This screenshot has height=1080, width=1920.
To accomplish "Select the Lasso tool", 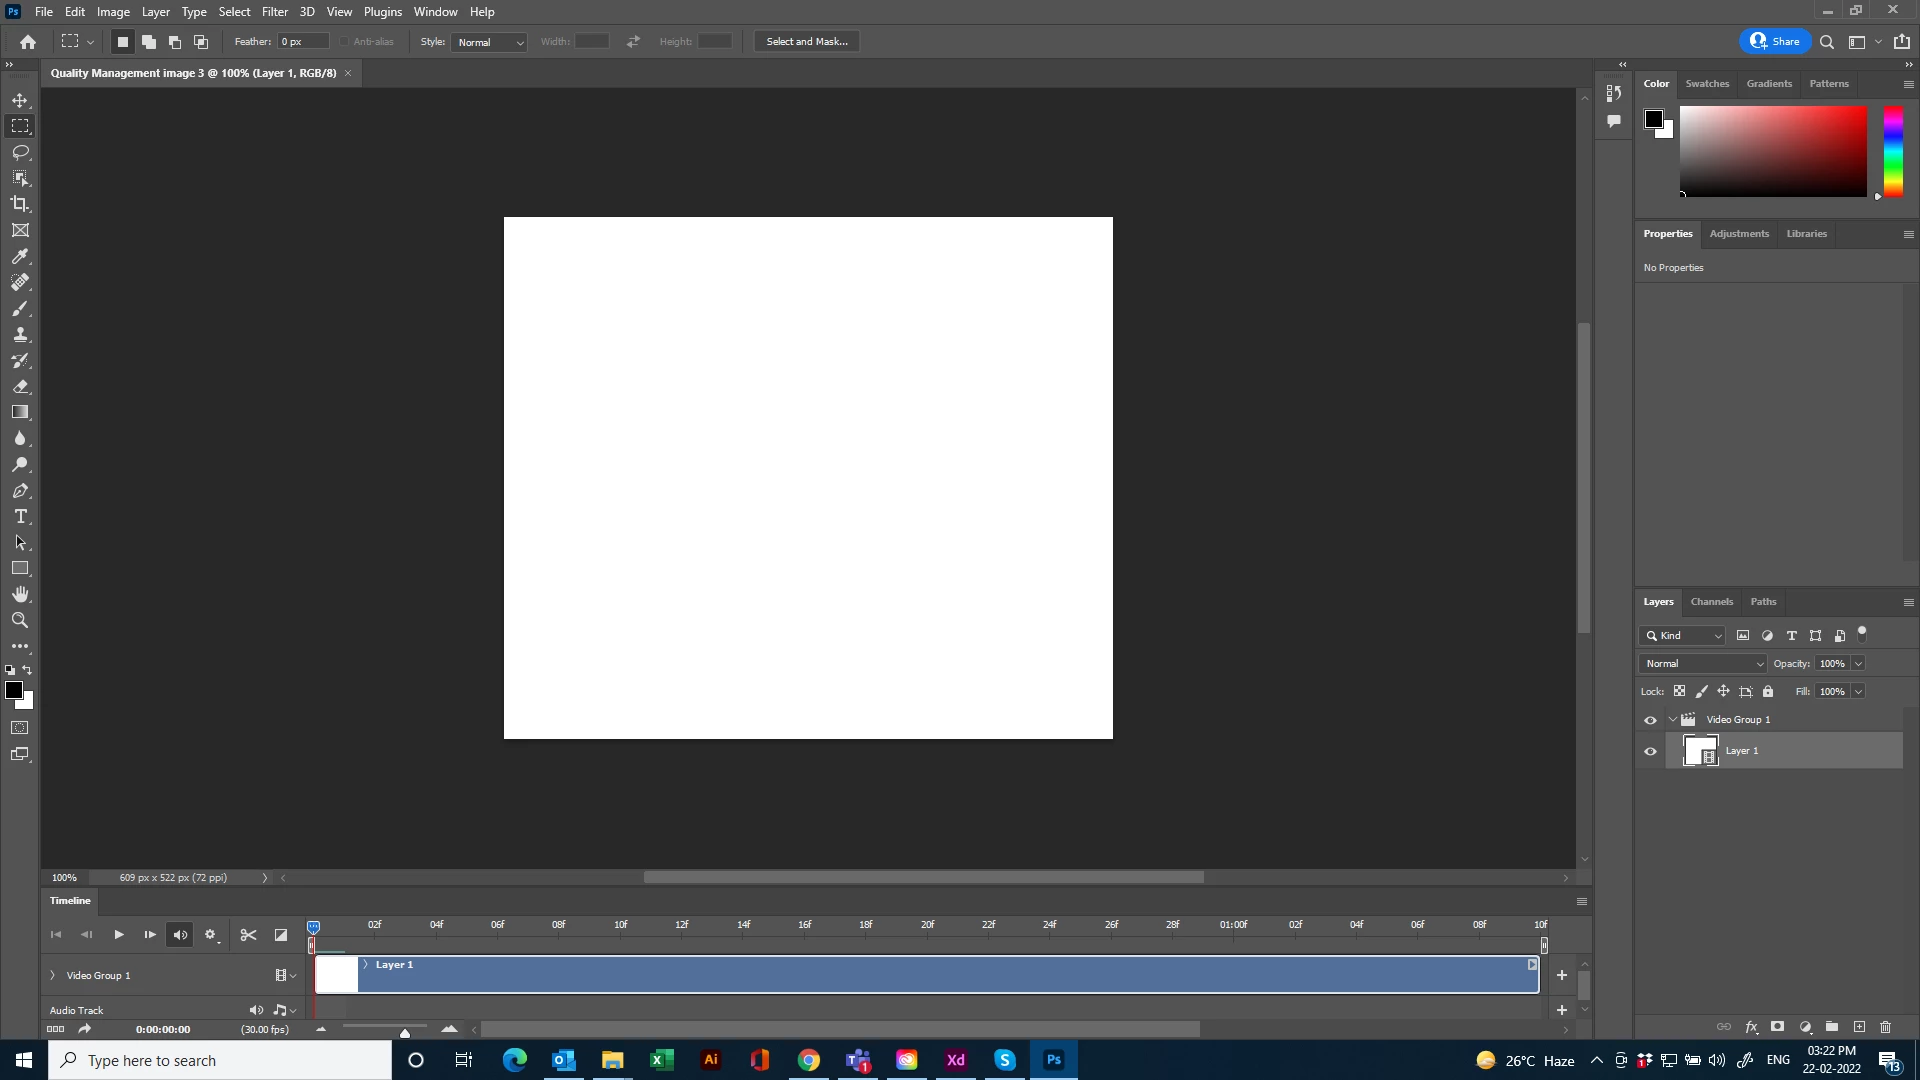I will pyautogui.click(x=20, y=152).
